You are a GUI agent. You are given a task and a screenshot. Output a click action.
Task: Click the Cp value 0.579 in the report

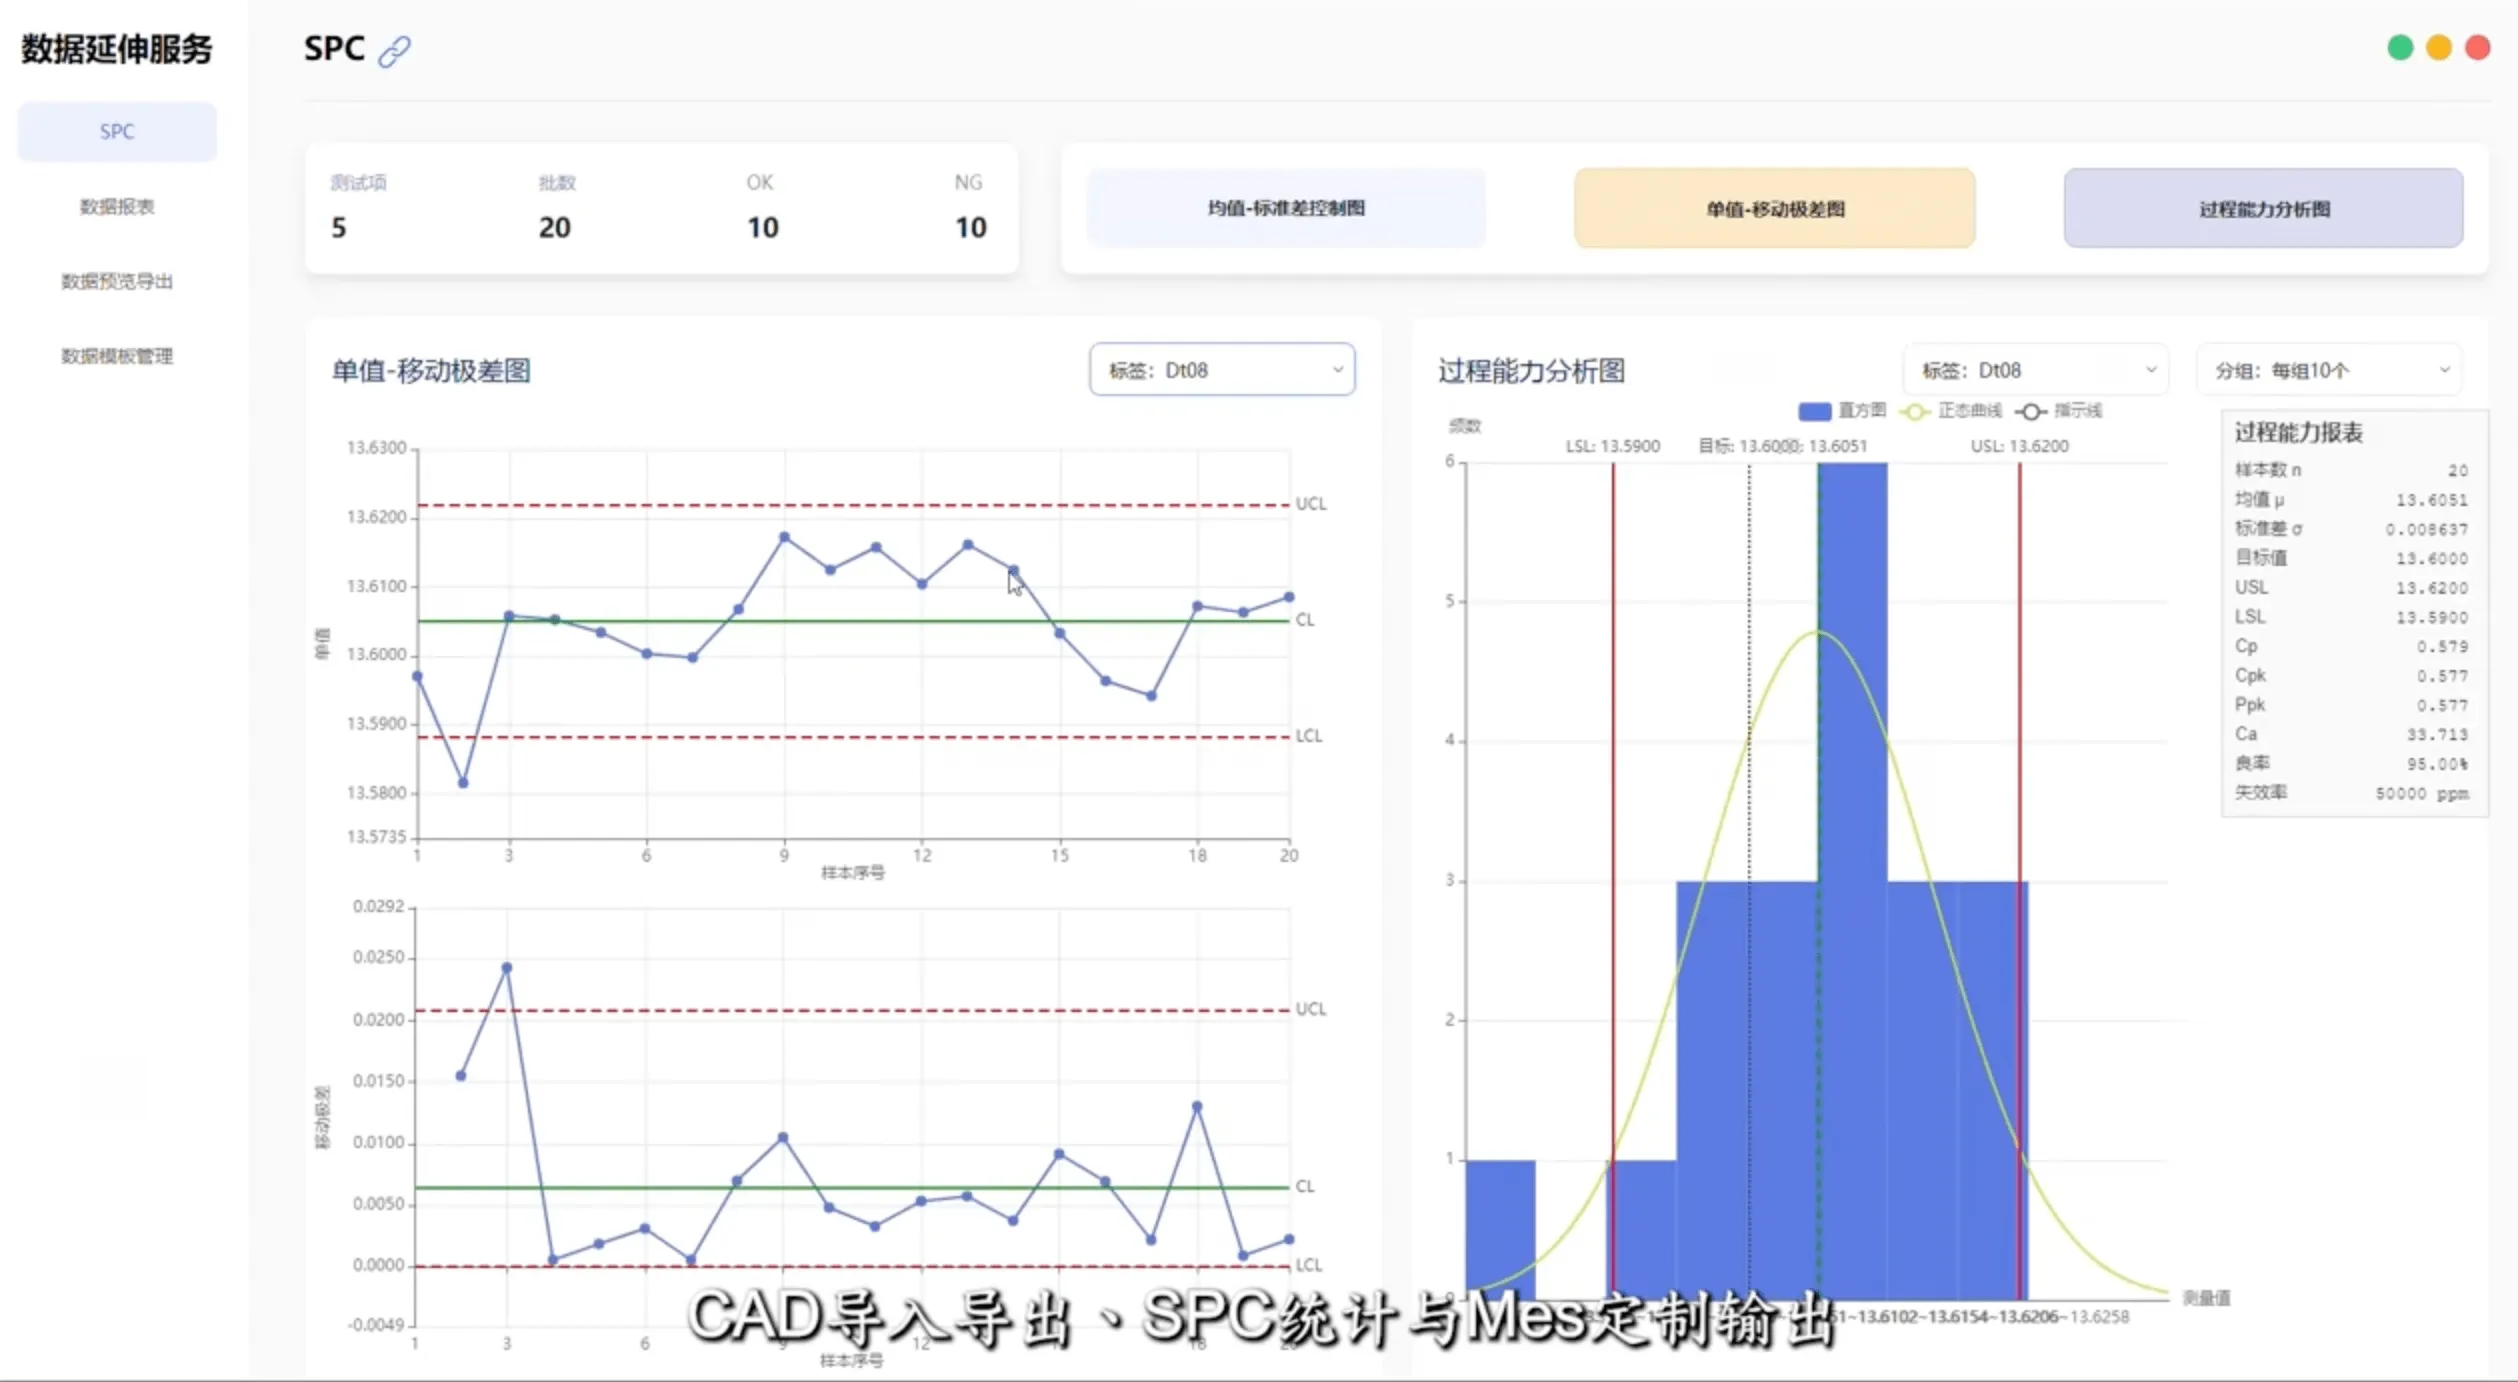(x=2443, y=647)
